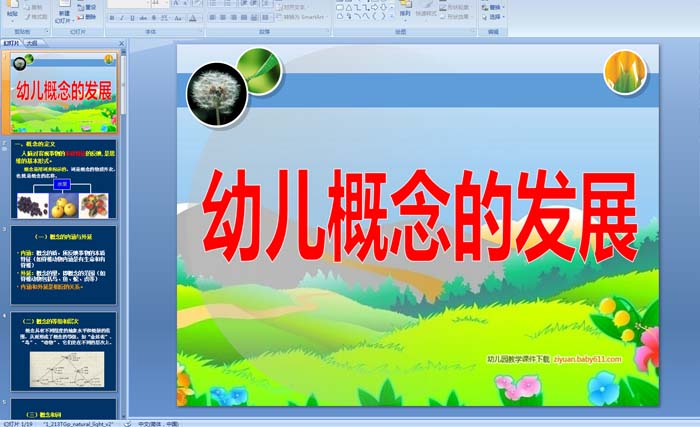Screen dimensions: 700x427
Task: Toggle Italic formatting
Action: (x=122, y=18)
